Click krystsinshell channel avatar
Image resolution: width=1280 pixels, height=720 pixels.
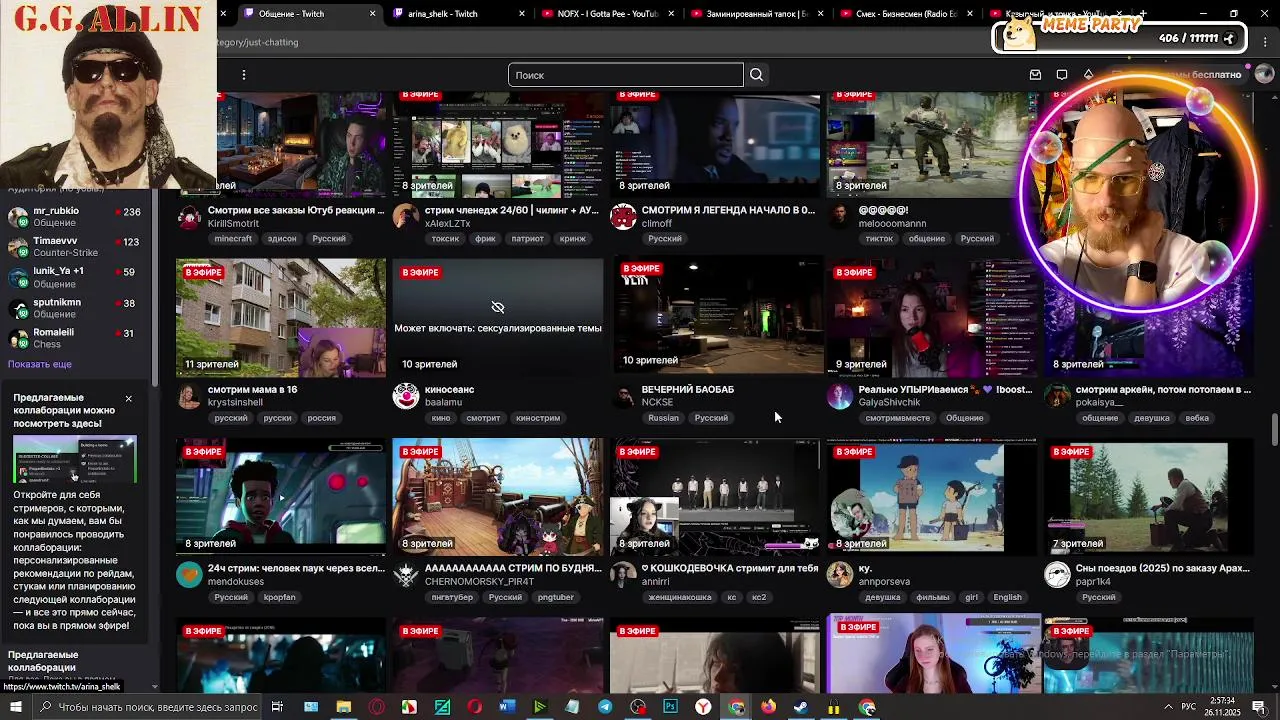click(189, 396)
